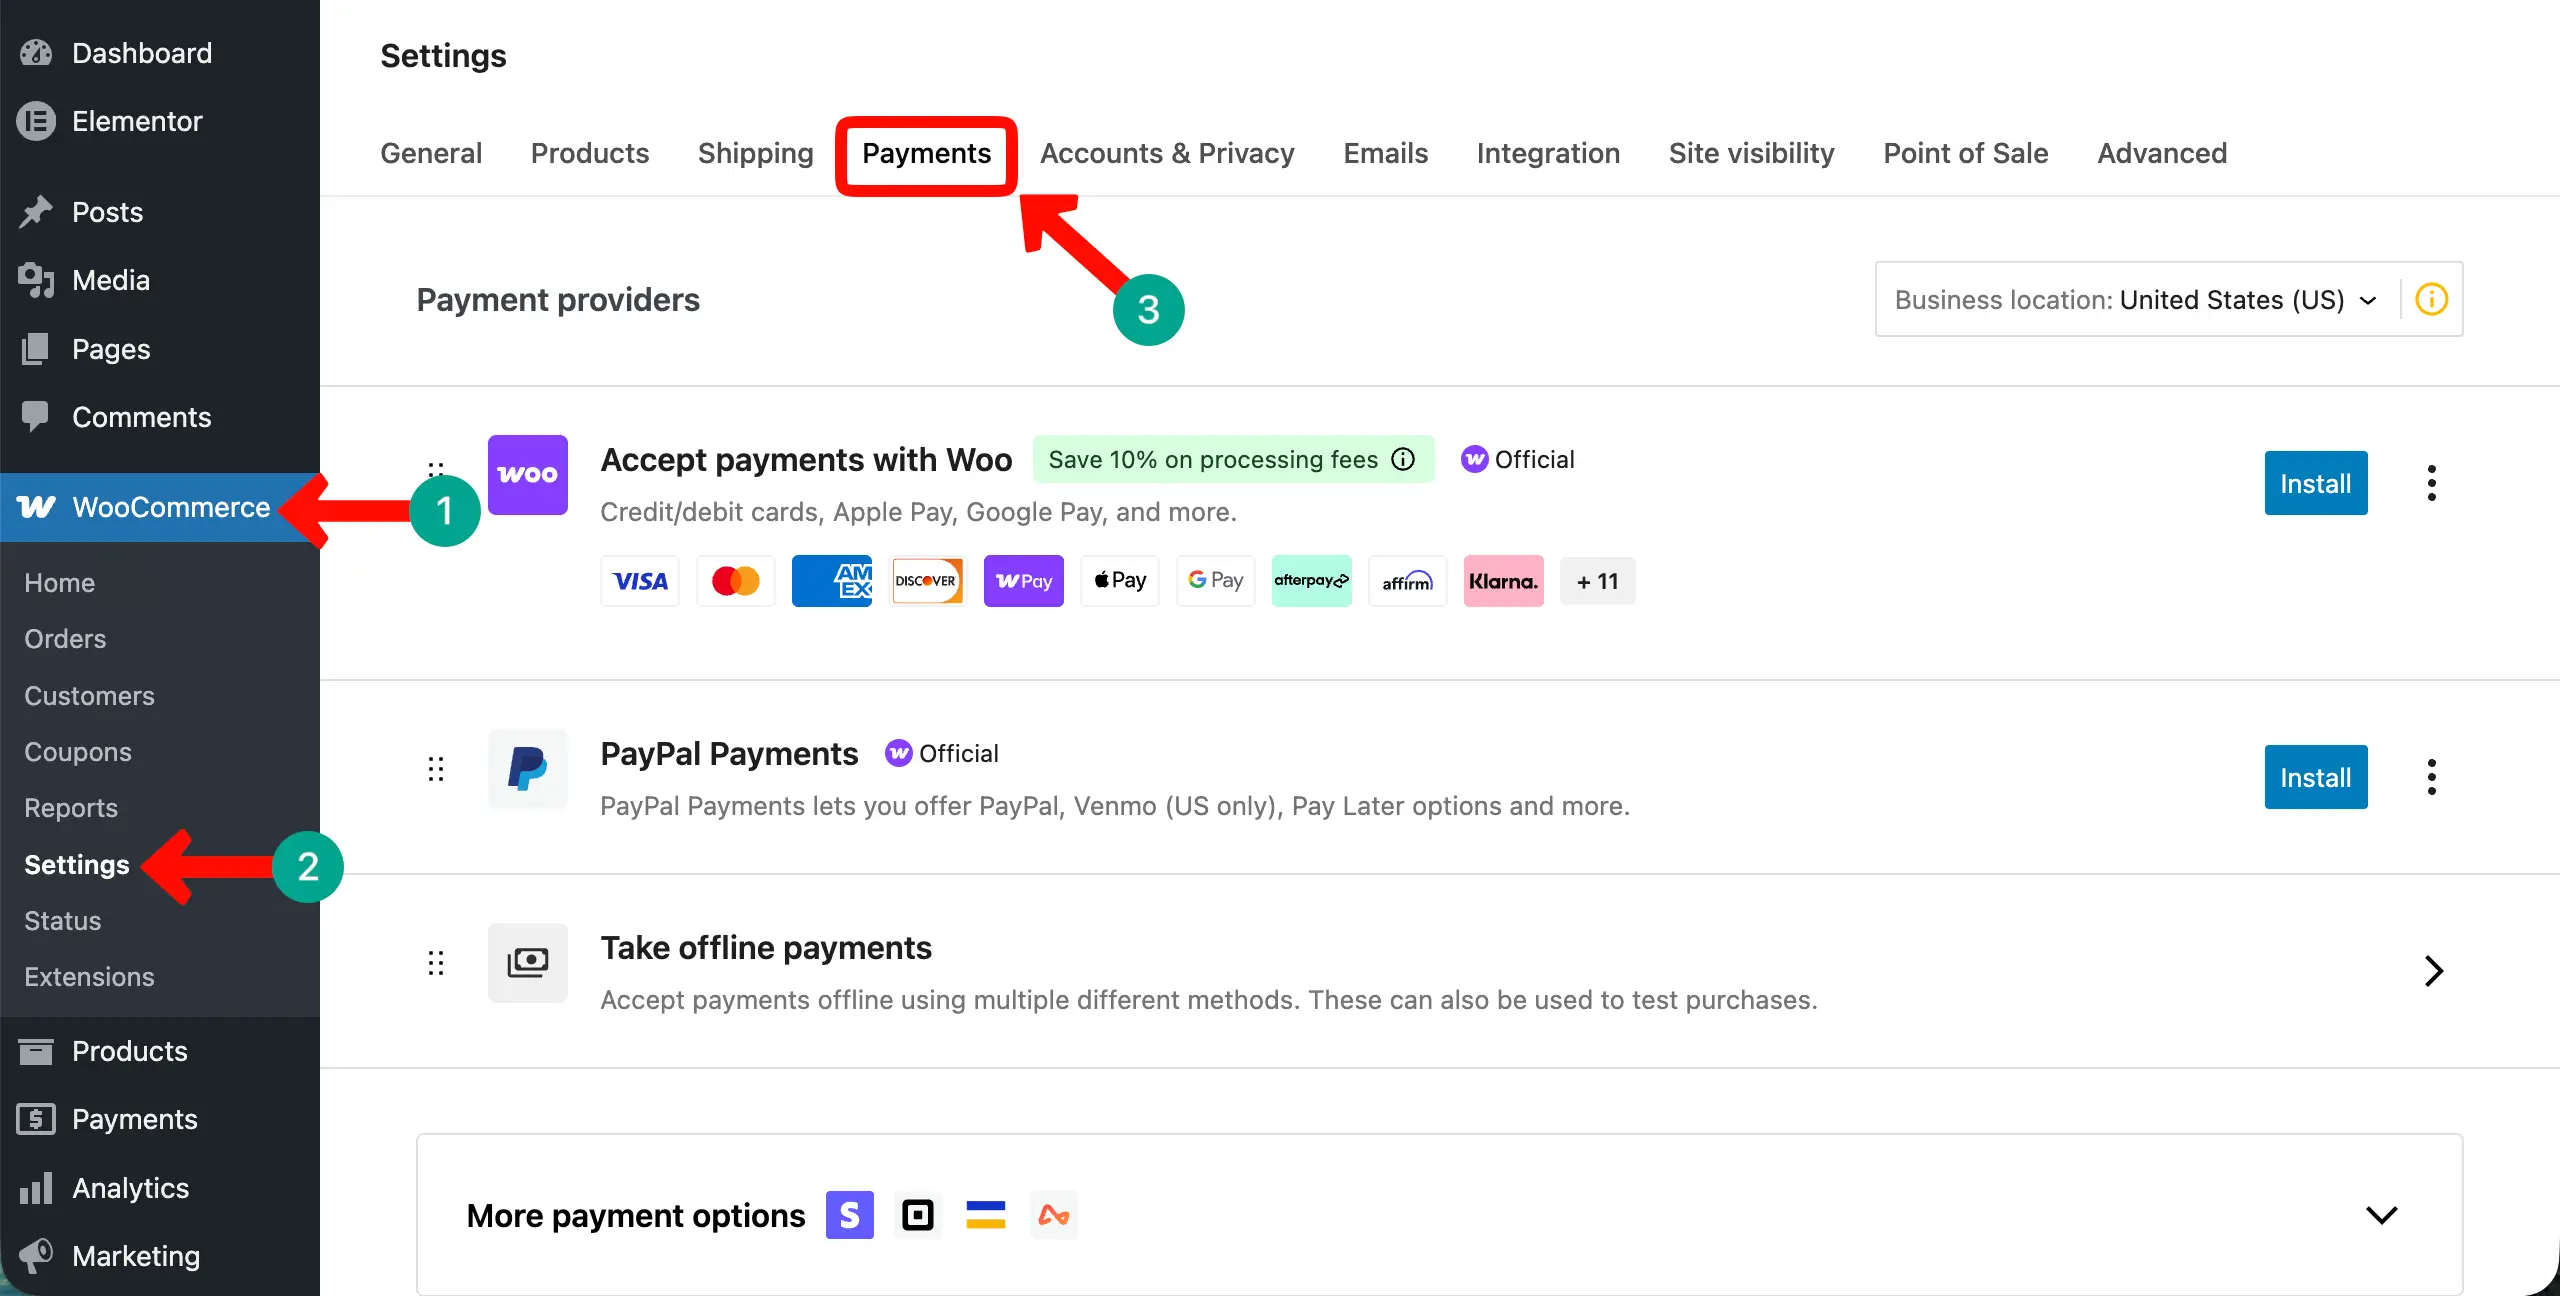
Task: Open Media library icon
Action: coord(36,280)
